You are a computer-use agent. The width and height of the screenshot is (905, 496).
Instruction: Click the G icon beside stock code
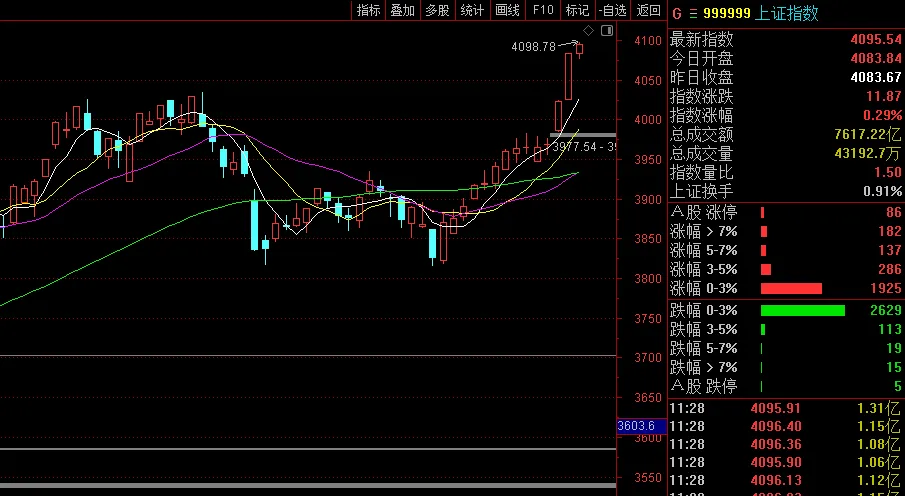pyautogui.click(x=676, y=13)
